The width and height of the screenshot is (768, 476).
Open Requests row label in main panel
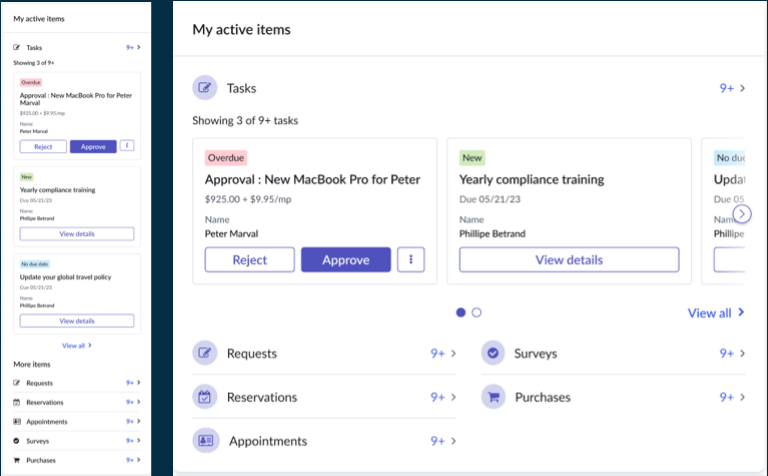tap(252, 354)
